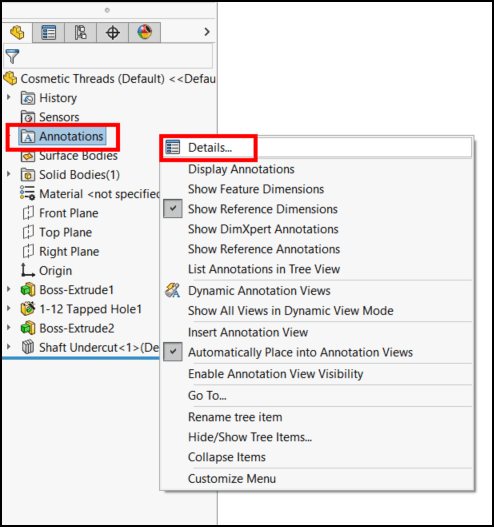Select the Shaft Undercut<1> tree item
Viewport: 494px width, 527px height.
tap(99, 347)
